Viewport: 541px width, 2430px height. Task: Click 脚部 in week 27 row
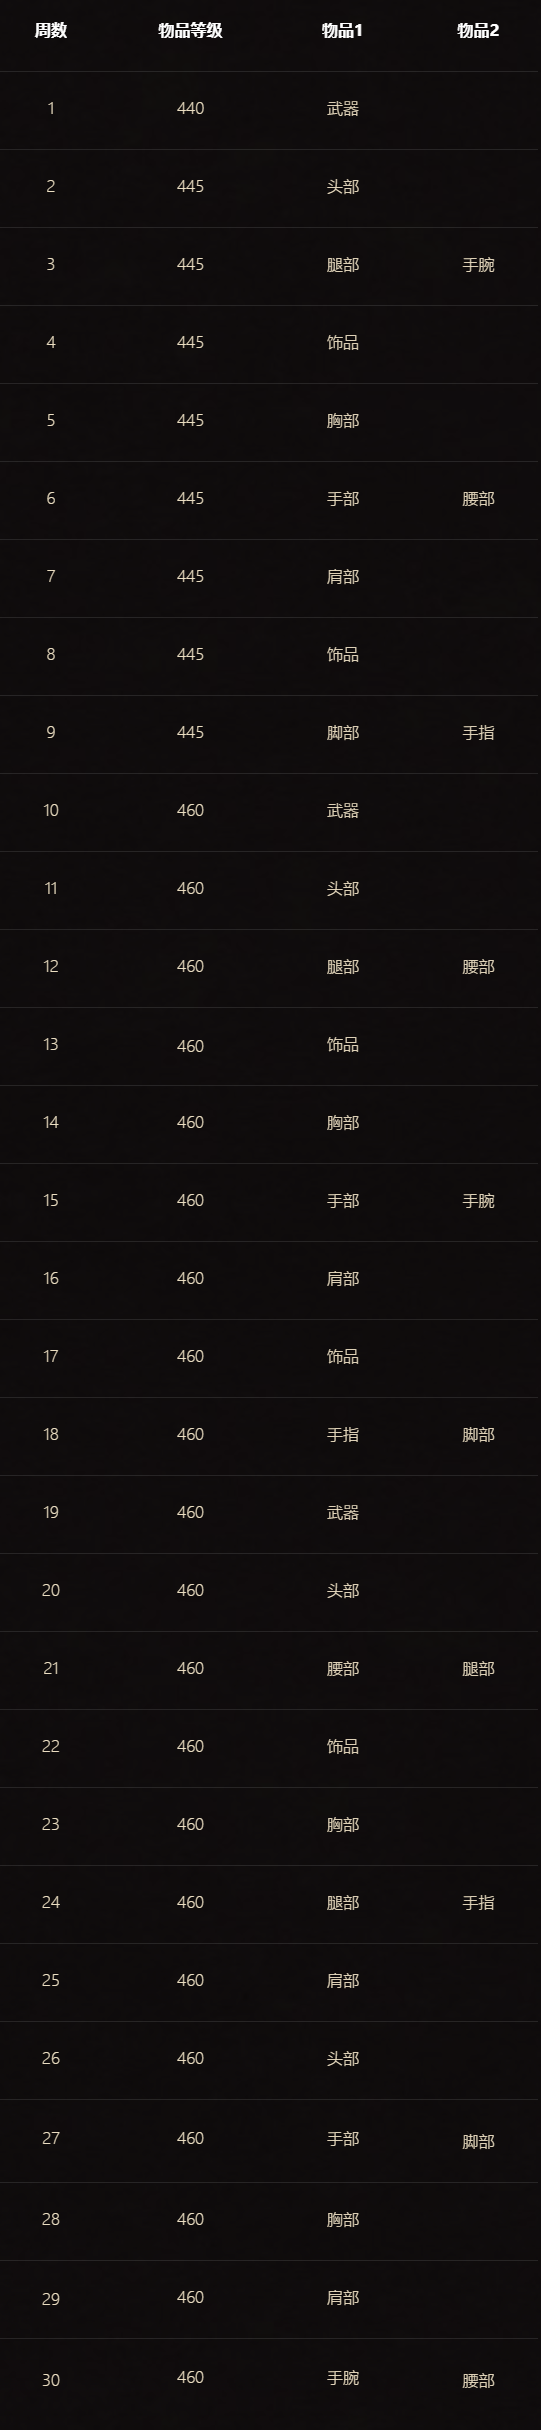coord(478,2141)
